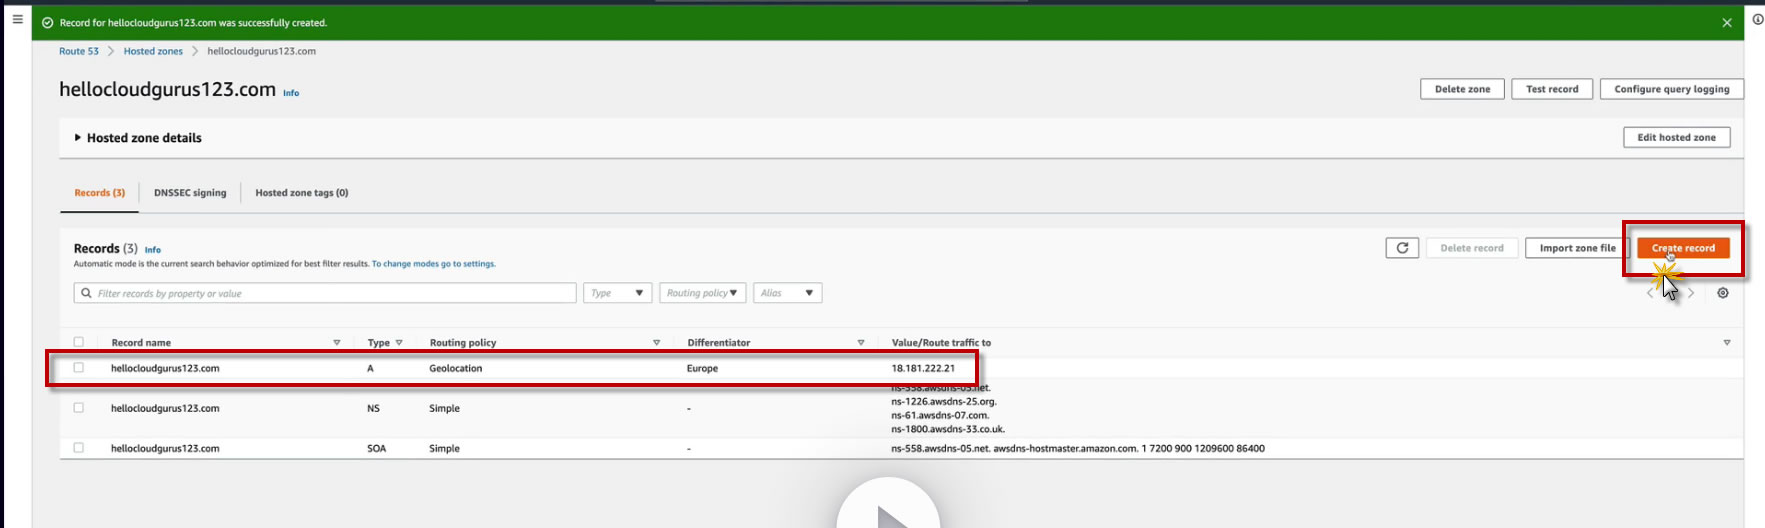
Task: Open the Routing policy filter dropdown
Action: point(702,293)
